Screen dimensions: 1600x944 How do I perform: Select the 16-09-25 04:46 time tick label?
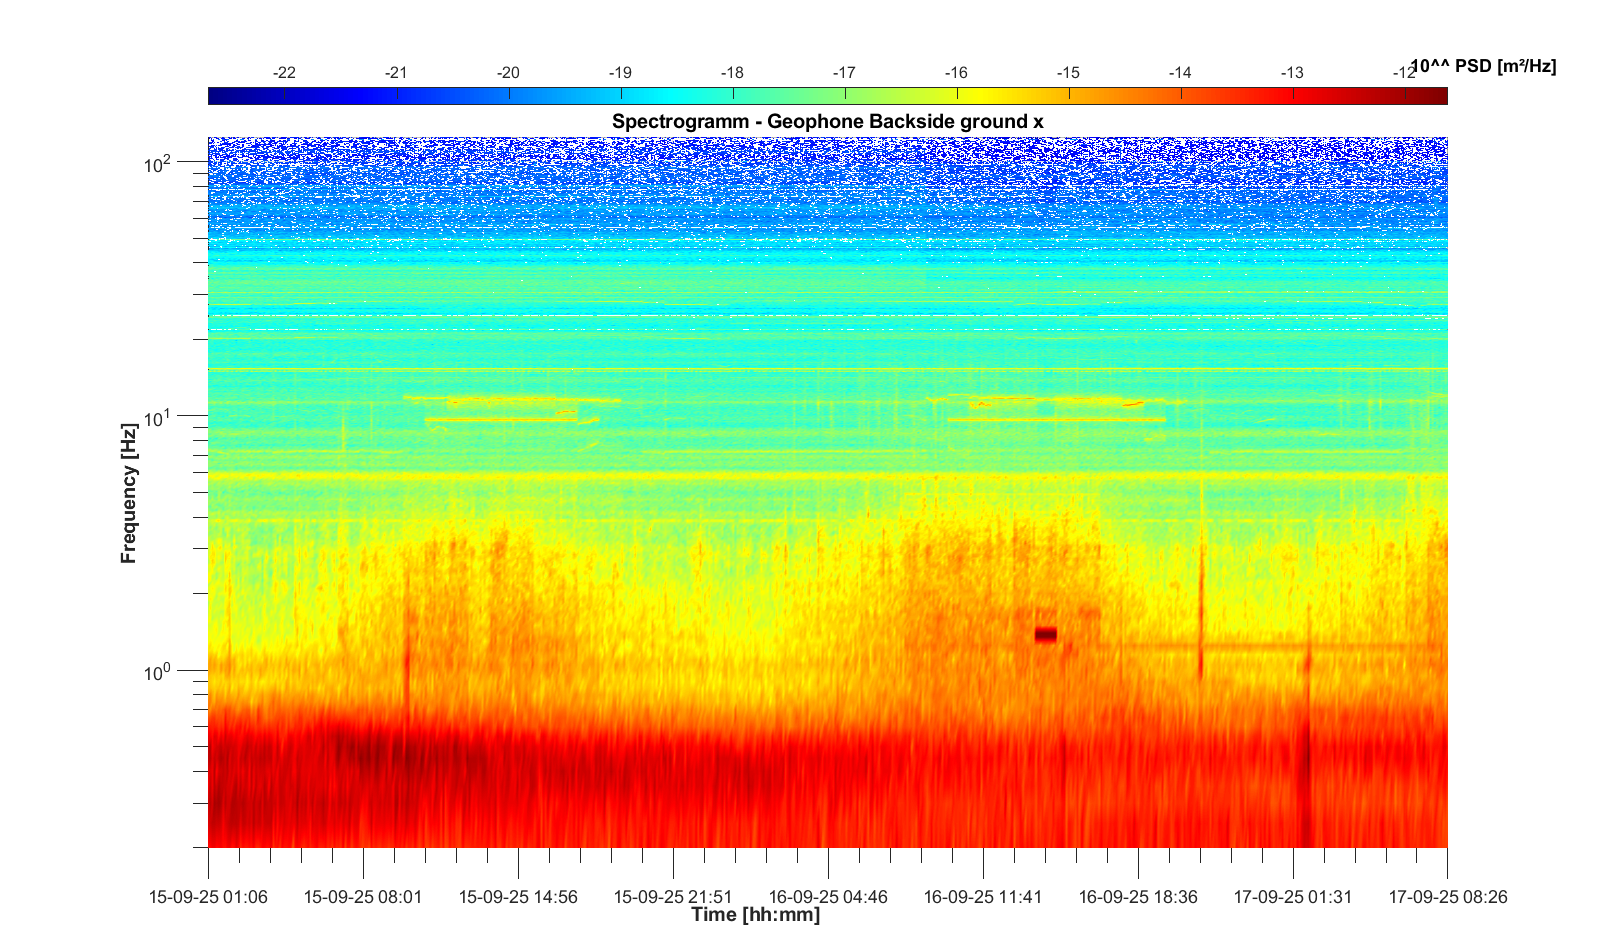tap(828, 897)
